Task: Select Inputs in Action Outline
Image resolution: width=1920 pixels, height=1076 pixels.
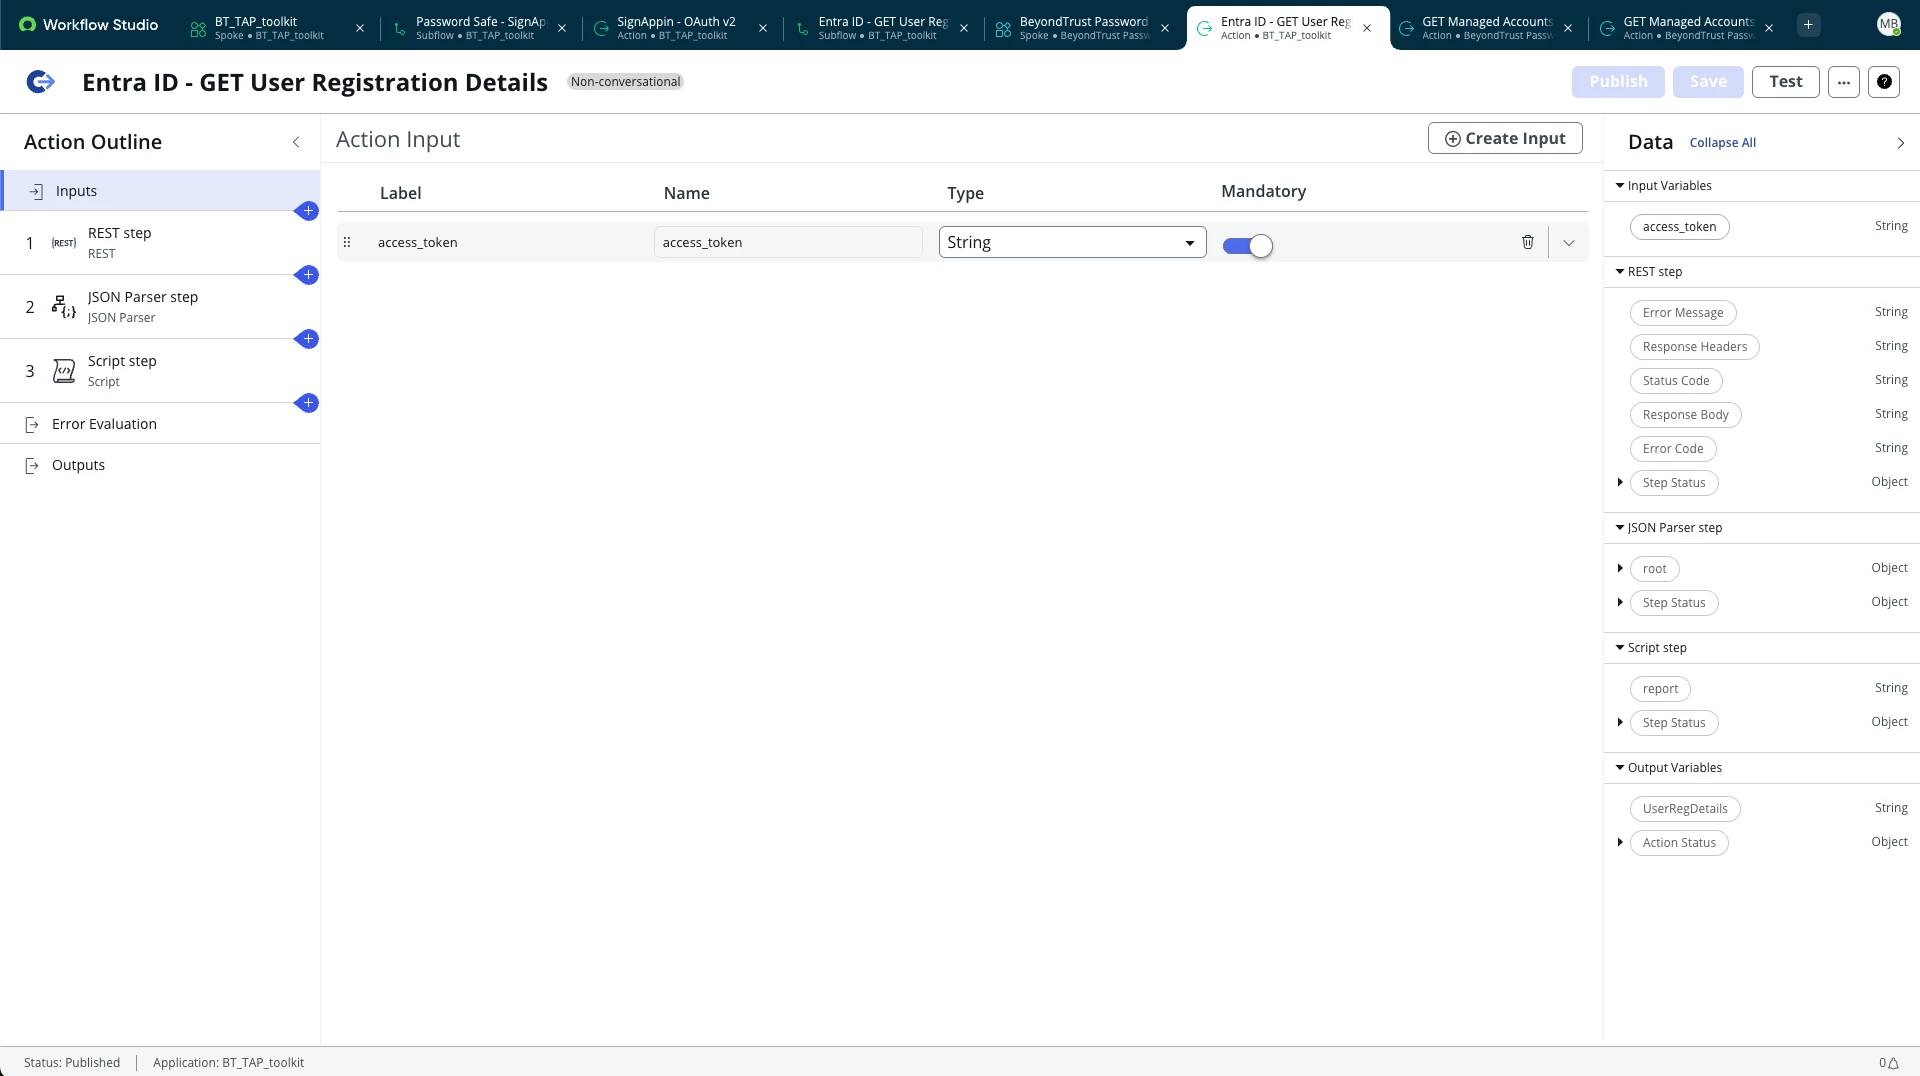Action: [160, 191]
